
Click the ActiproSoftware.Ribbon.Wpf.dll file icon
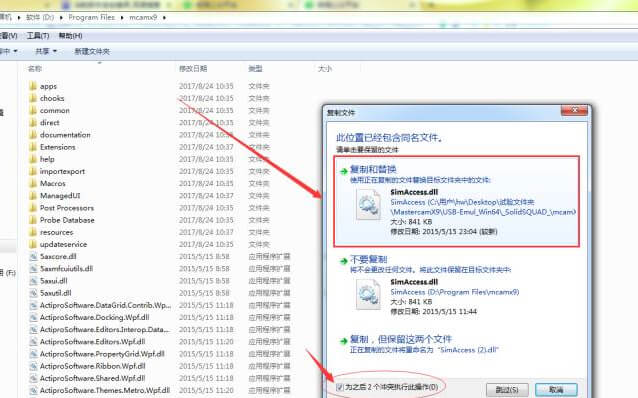(x=33, y=366)
